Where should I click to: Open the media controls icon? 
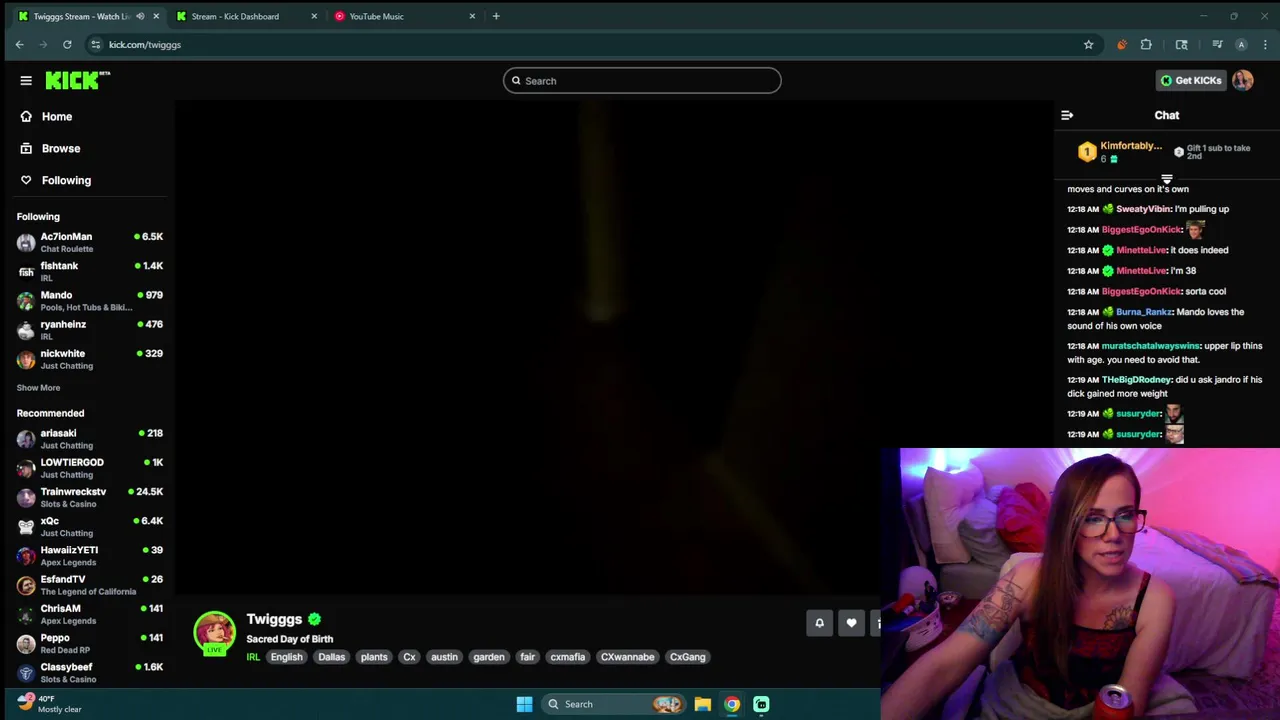(x=1217, y=45)
